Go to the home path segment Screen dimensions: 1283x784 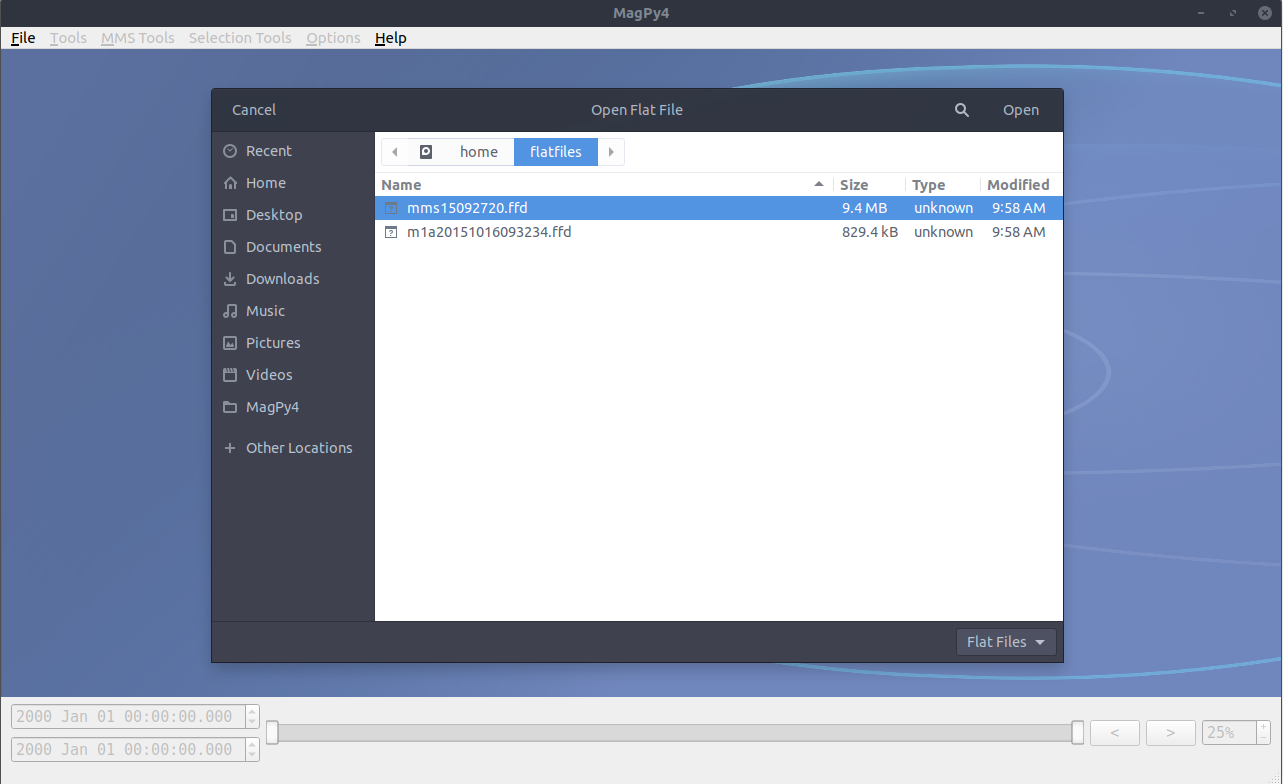point(479,152)
